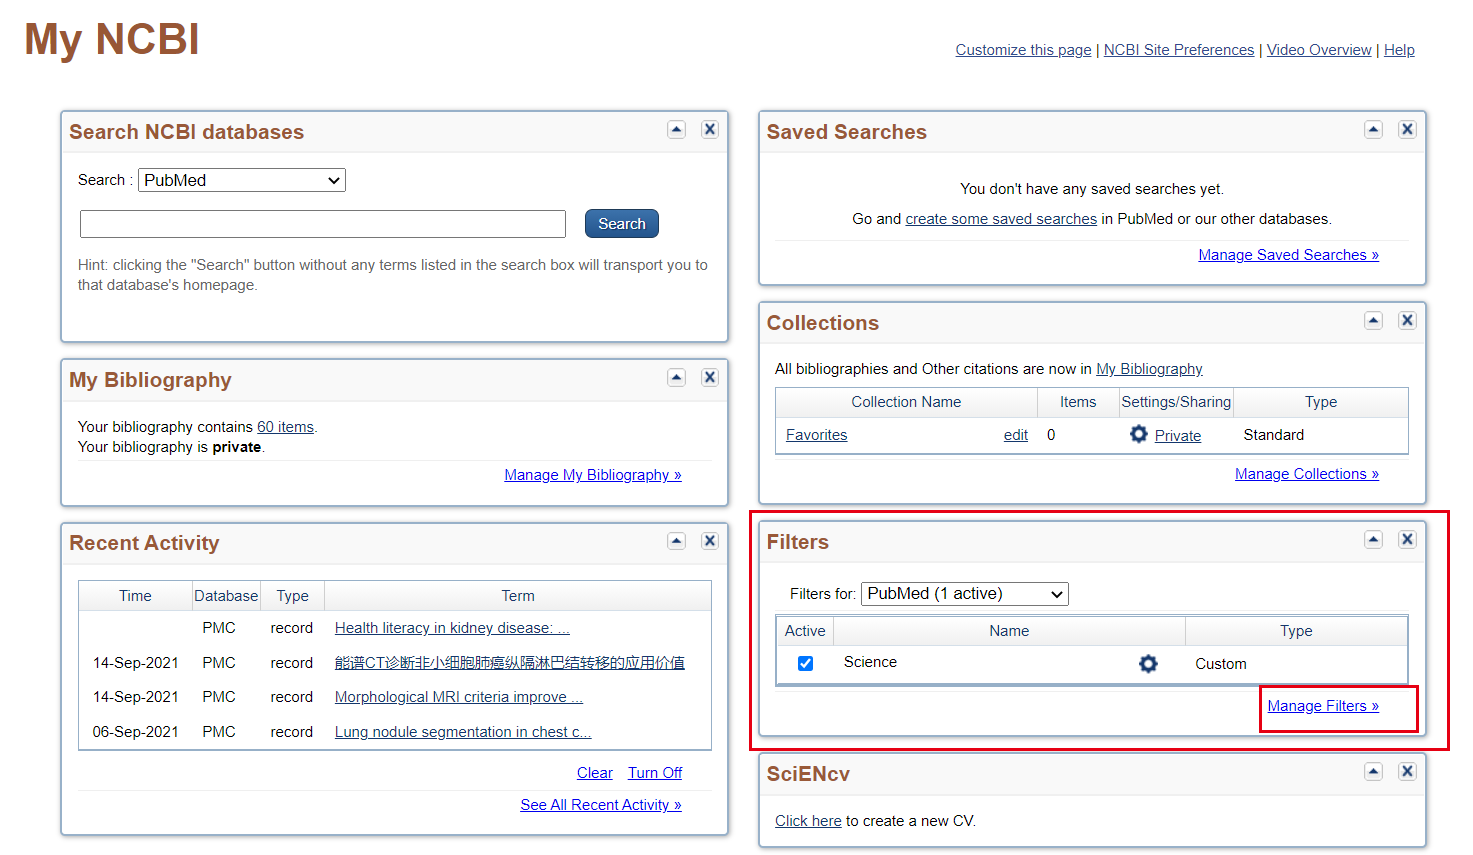Click the 60 items bibliography link

tap(285, 426)
